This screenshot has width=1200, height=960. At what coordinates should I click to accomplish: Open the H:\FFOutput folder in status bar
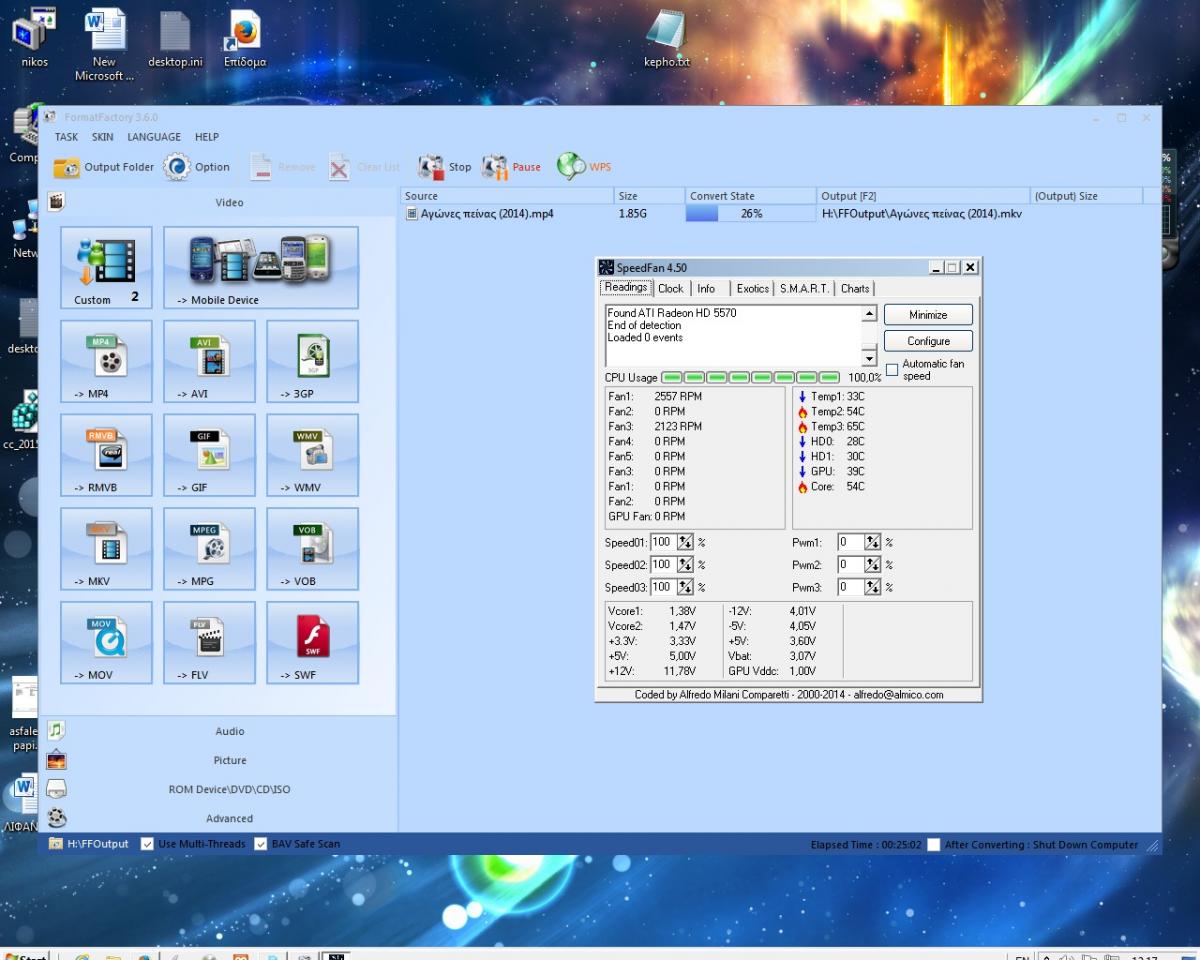pyautogui.click(x=89, y=844)
